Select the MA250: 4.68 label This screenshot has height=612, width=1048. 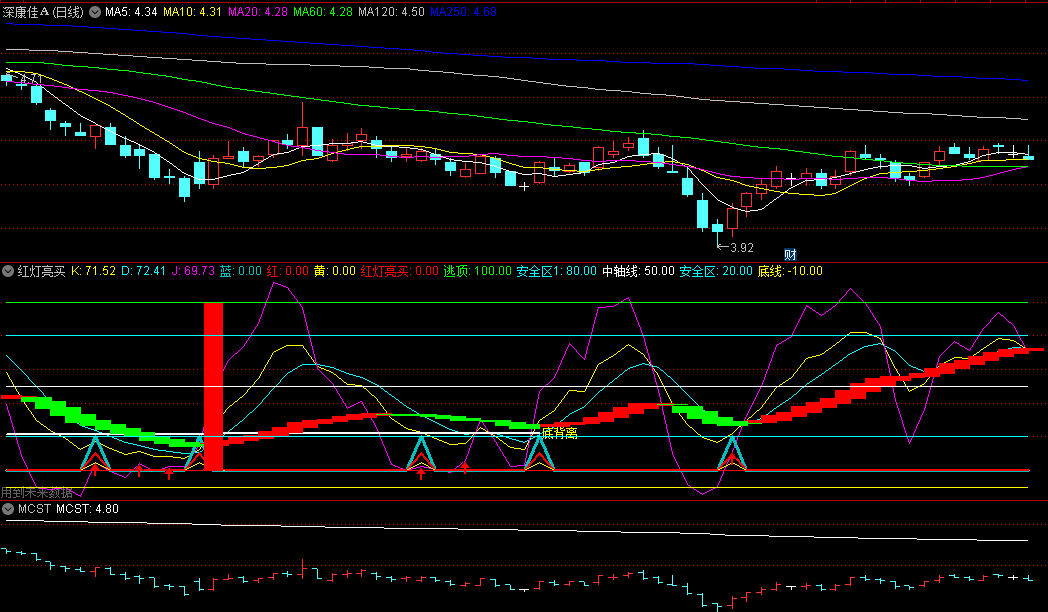coord(463,12)
